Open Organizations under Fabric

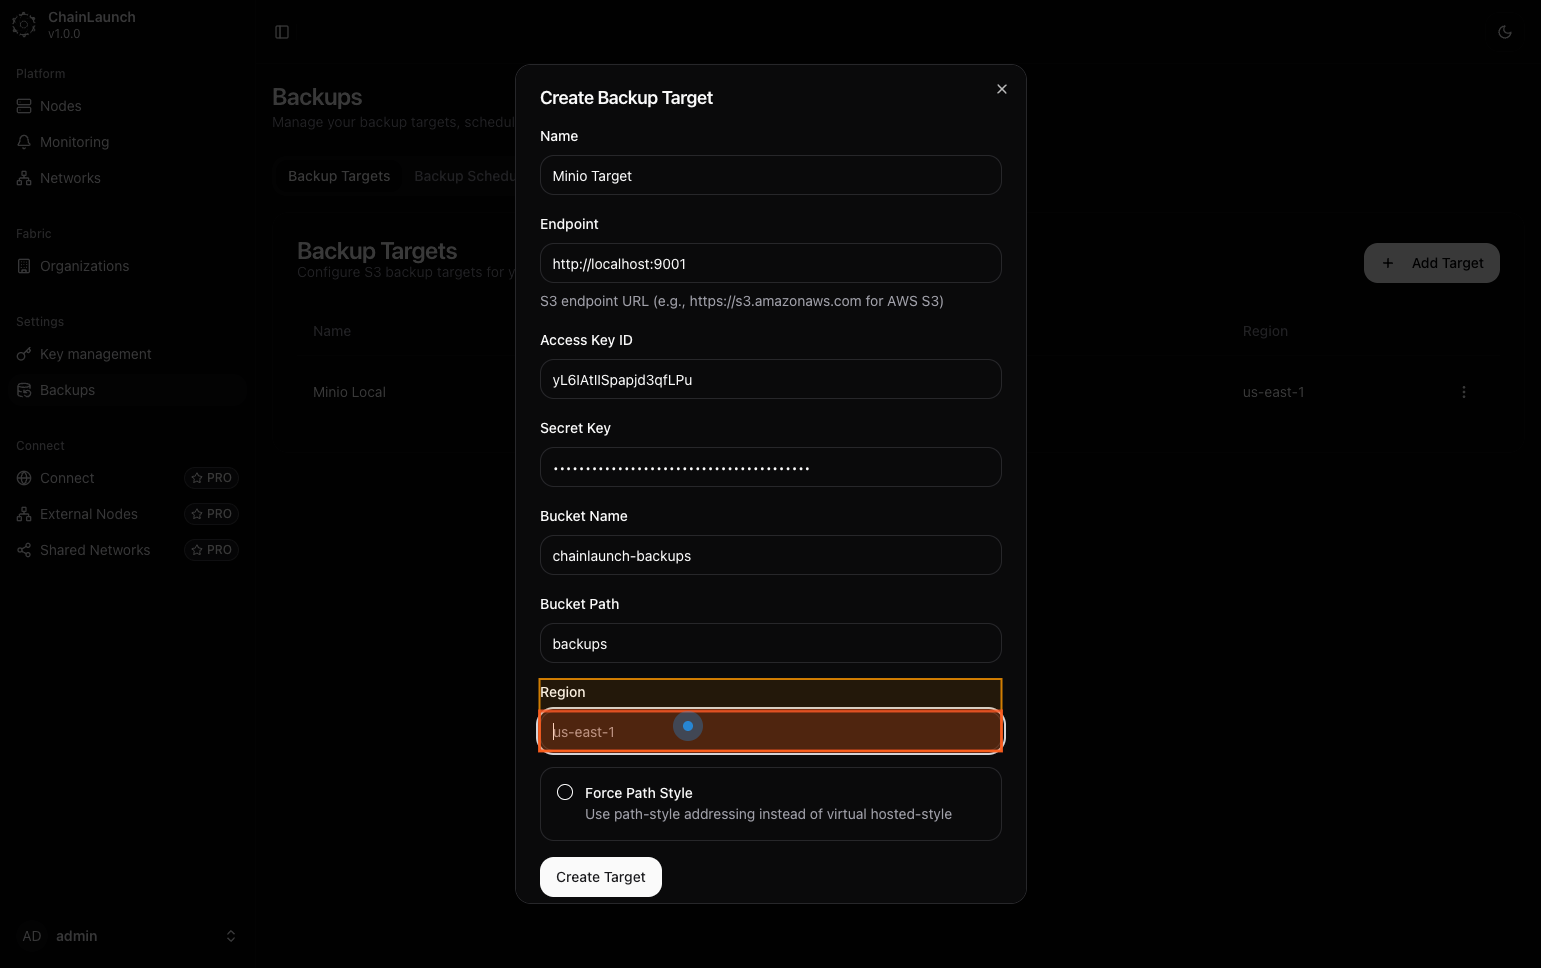(84, 266)
